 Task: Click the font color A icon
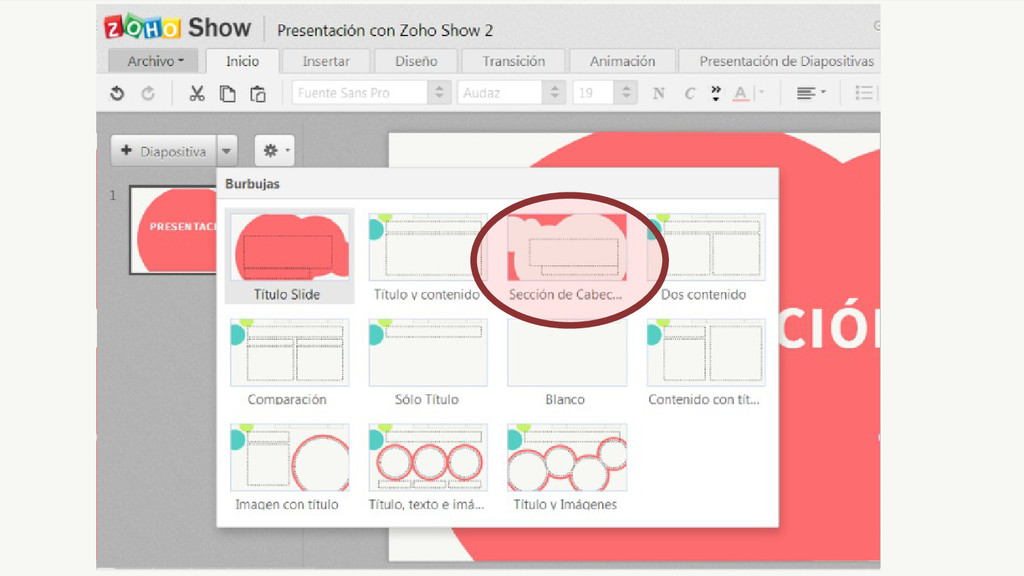pos(740,93)
